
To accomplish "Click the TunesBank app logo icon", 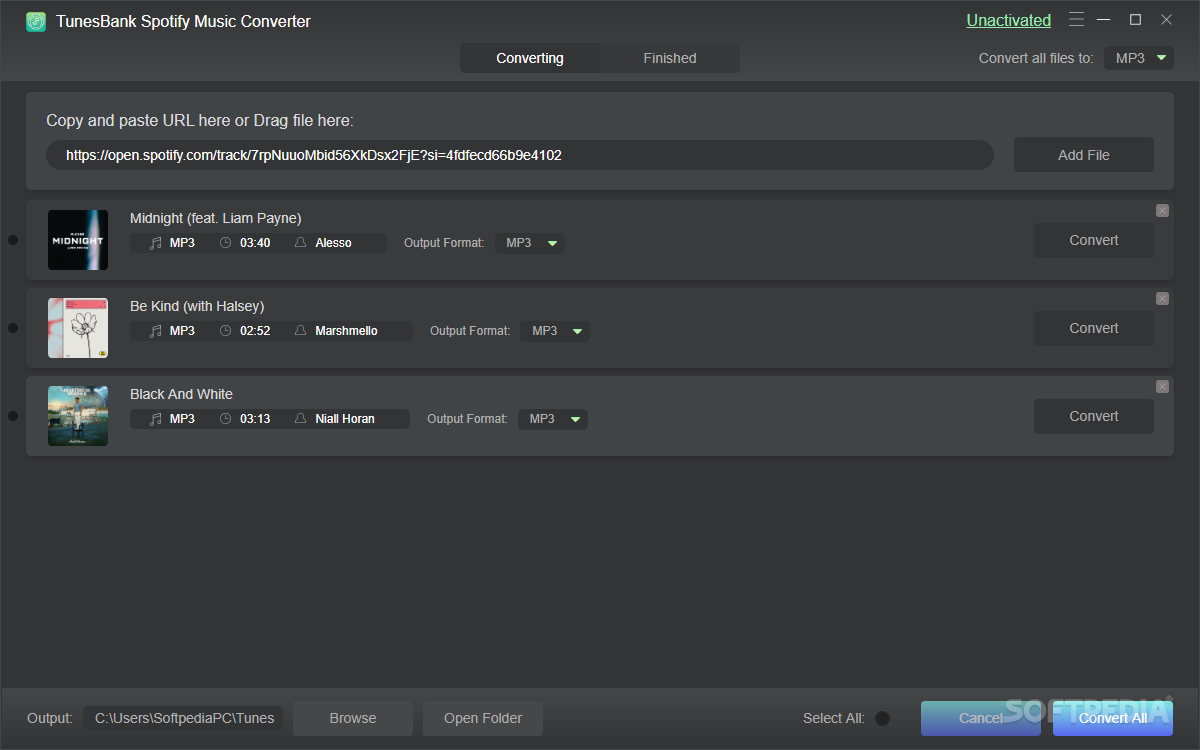I will click(x=36, y=21).
